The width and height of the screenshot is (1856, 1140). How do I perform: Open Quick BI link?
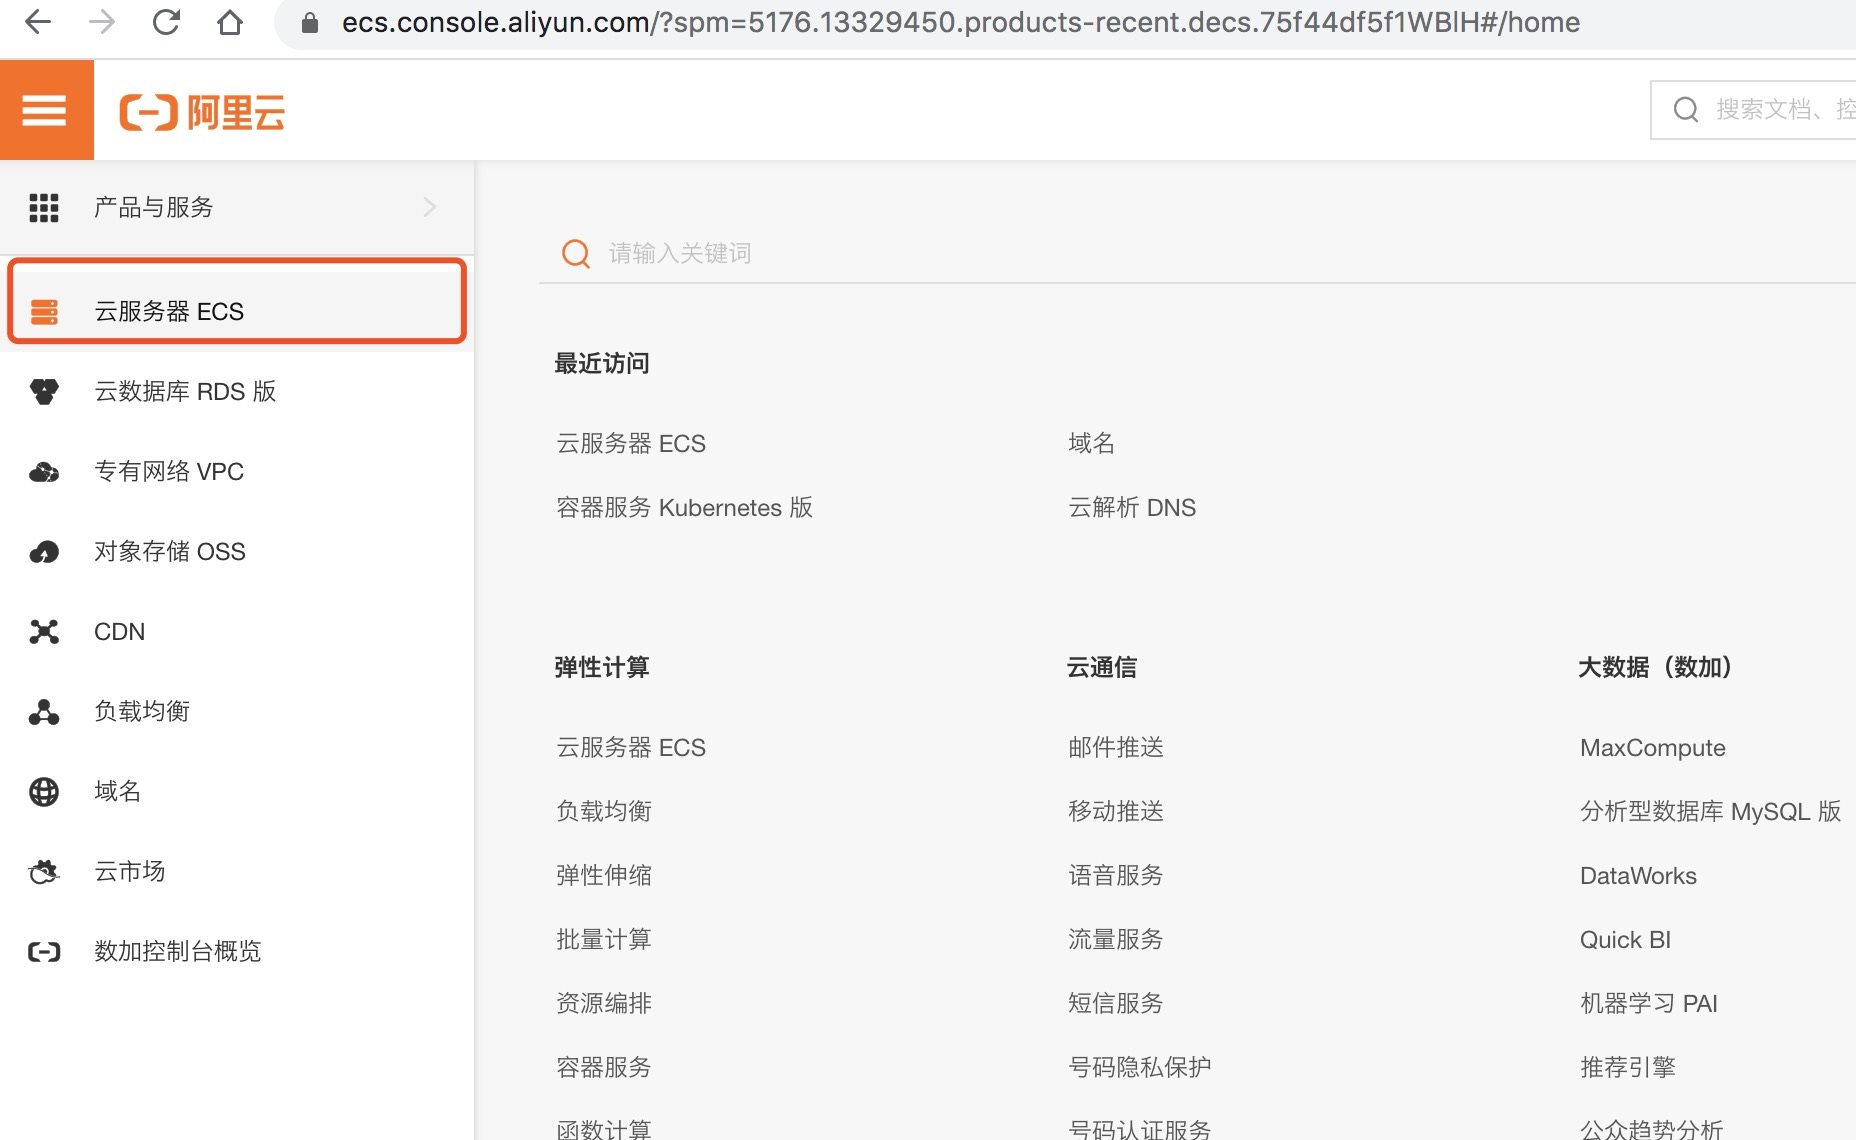pos(1625,940)
